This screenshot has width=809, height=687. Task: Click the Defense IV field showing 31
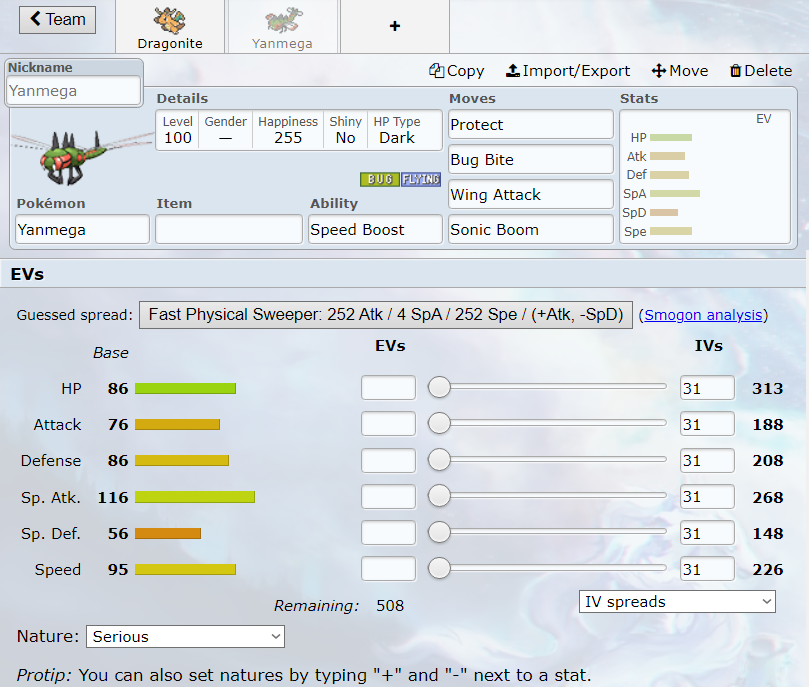click(707, 460)
